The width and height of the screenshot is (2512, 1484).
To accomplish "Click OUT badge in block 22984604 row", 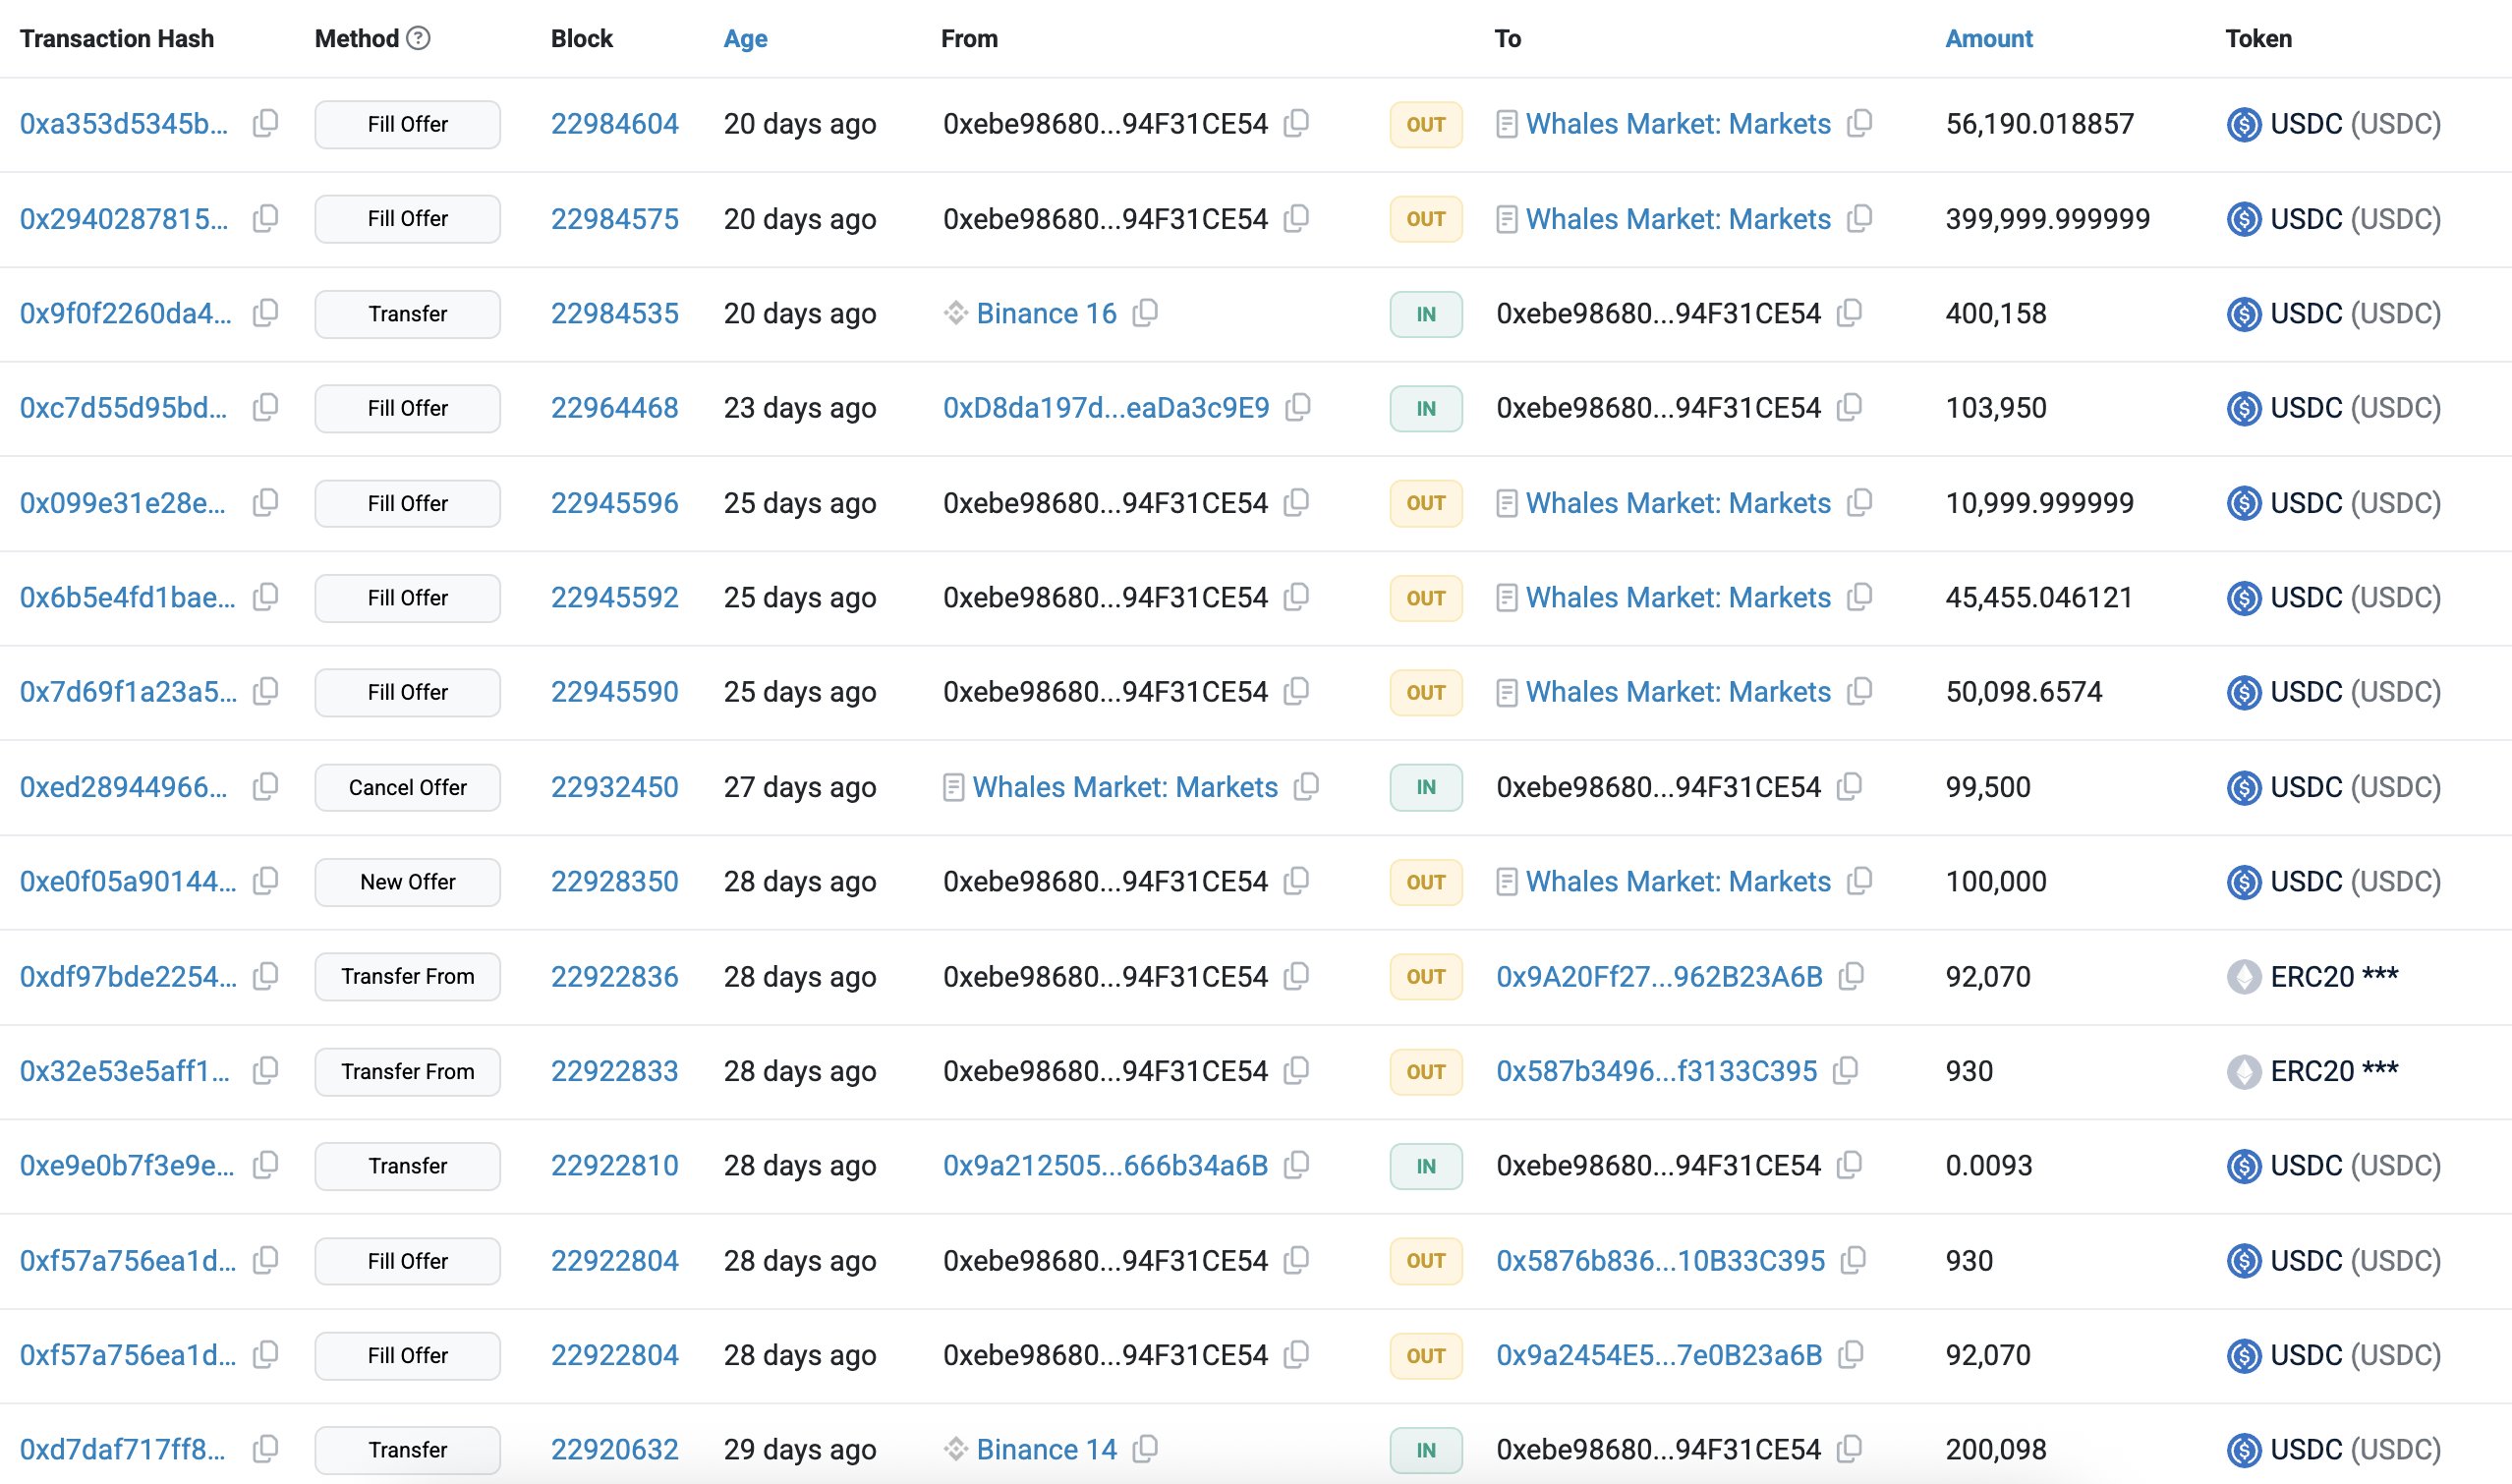I will coord(1426,124).
